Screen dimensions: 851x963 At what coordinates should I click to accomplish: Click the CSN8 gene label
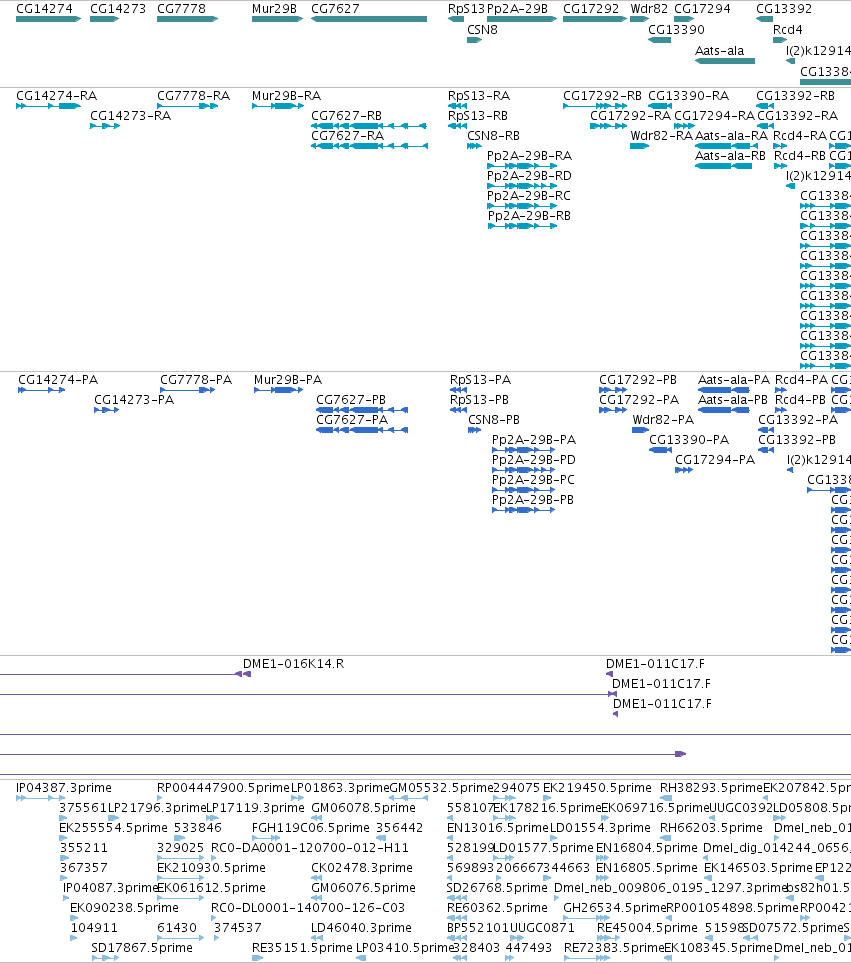point(482,29)
